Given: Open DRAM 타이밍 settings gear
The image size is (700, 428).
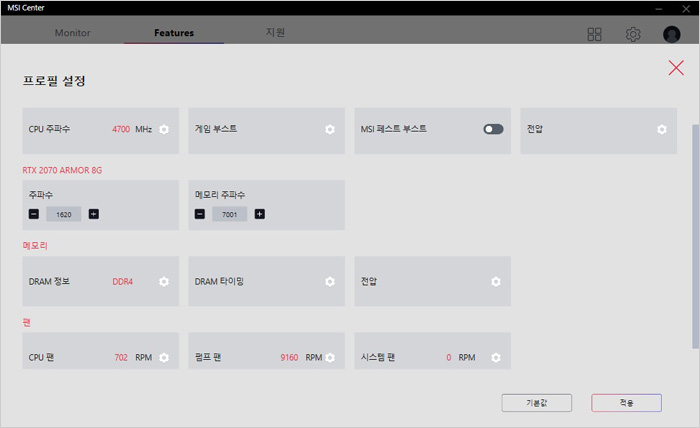Looking at the screenshot, I should 330,282.
